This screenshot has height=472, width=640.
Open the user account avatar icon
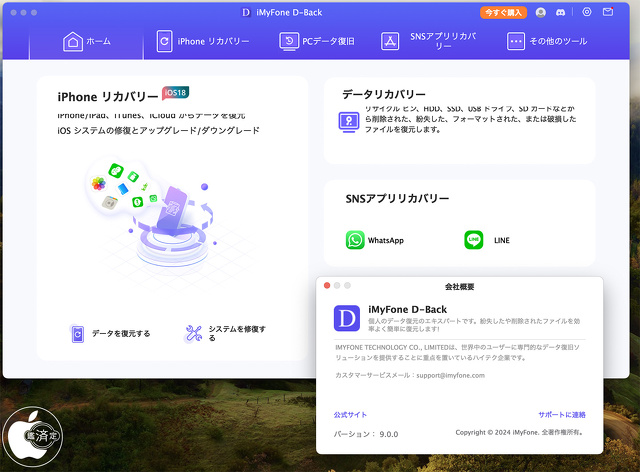540,13
